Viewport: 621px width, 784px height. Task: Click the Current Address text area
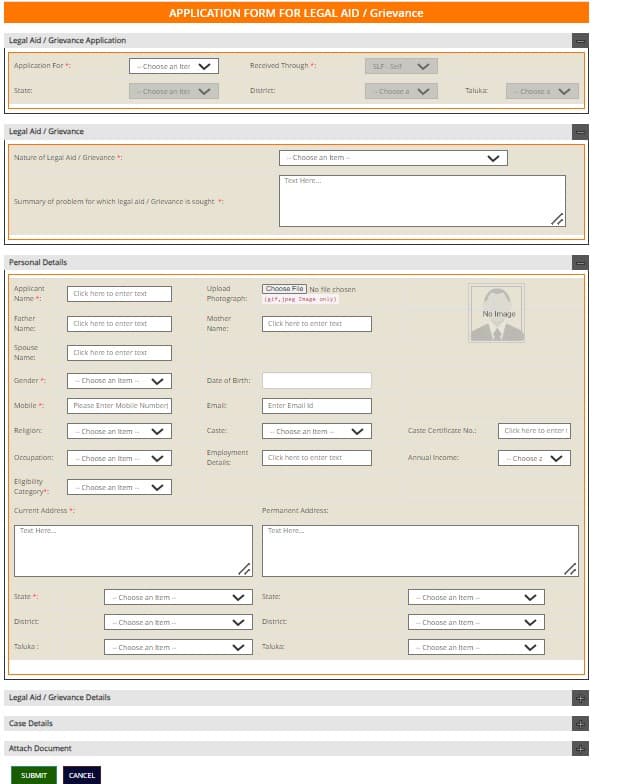point(133,551)
